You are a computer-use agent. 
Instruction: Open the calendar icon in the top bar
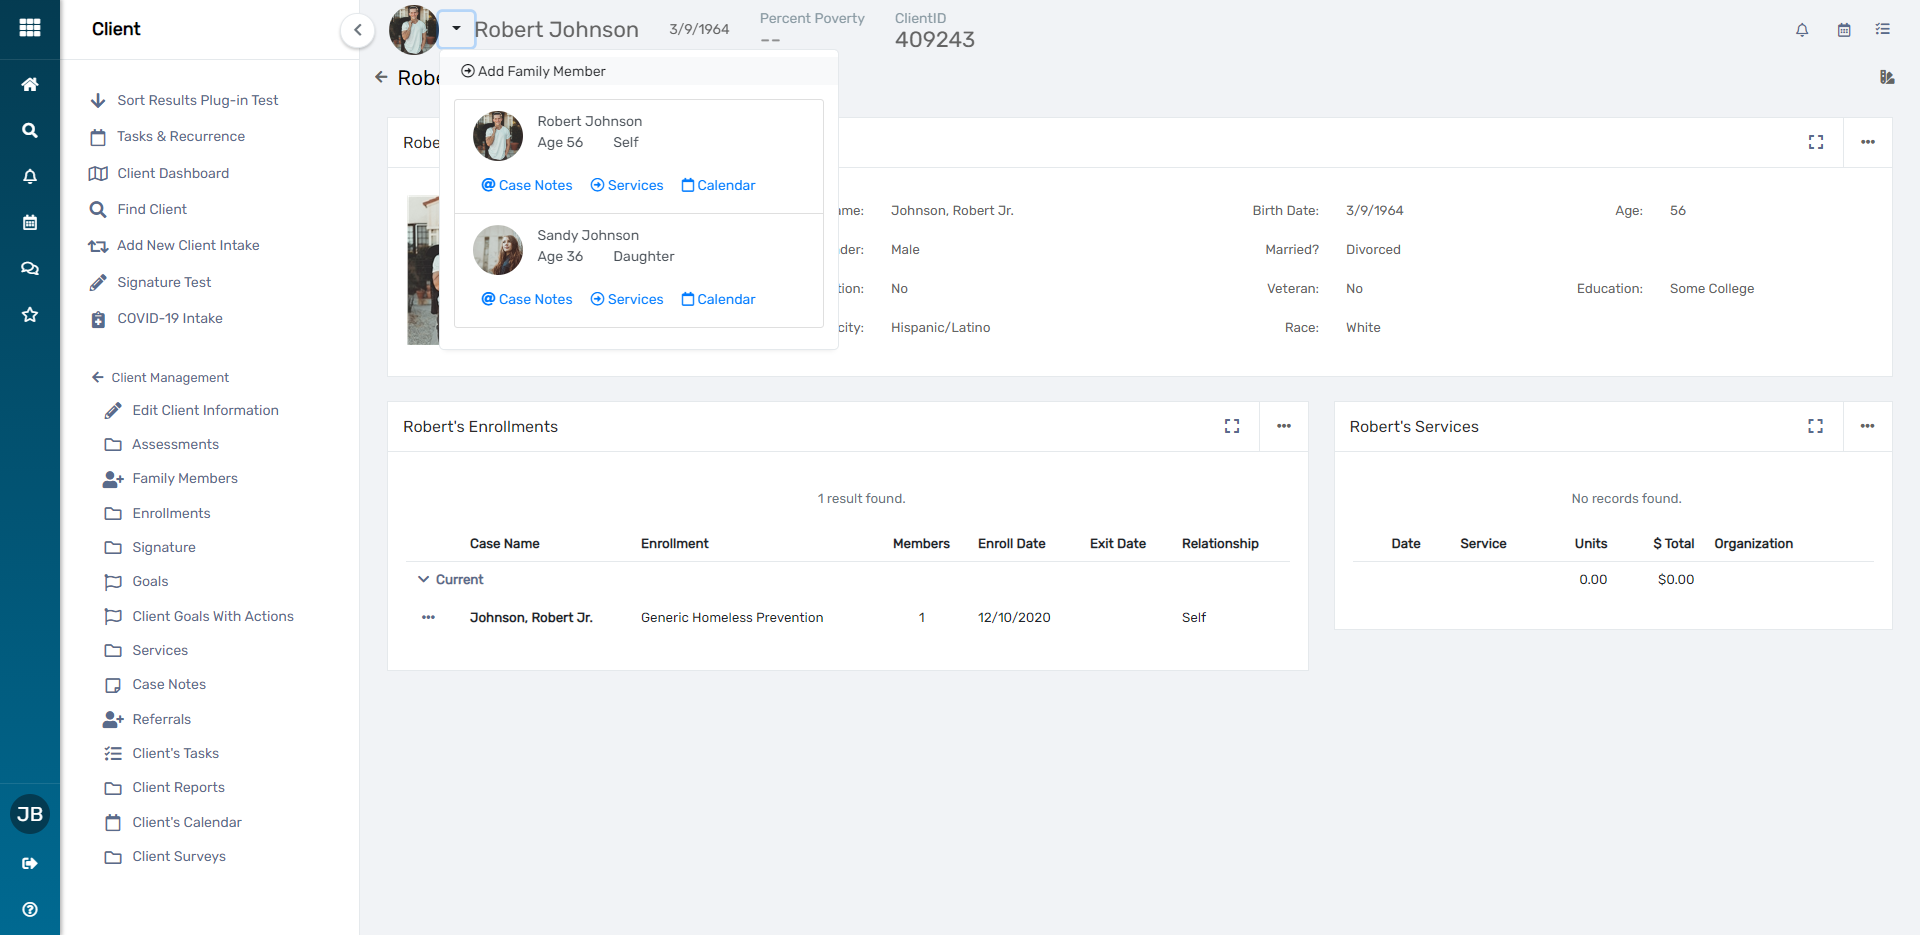(1843, 30)
